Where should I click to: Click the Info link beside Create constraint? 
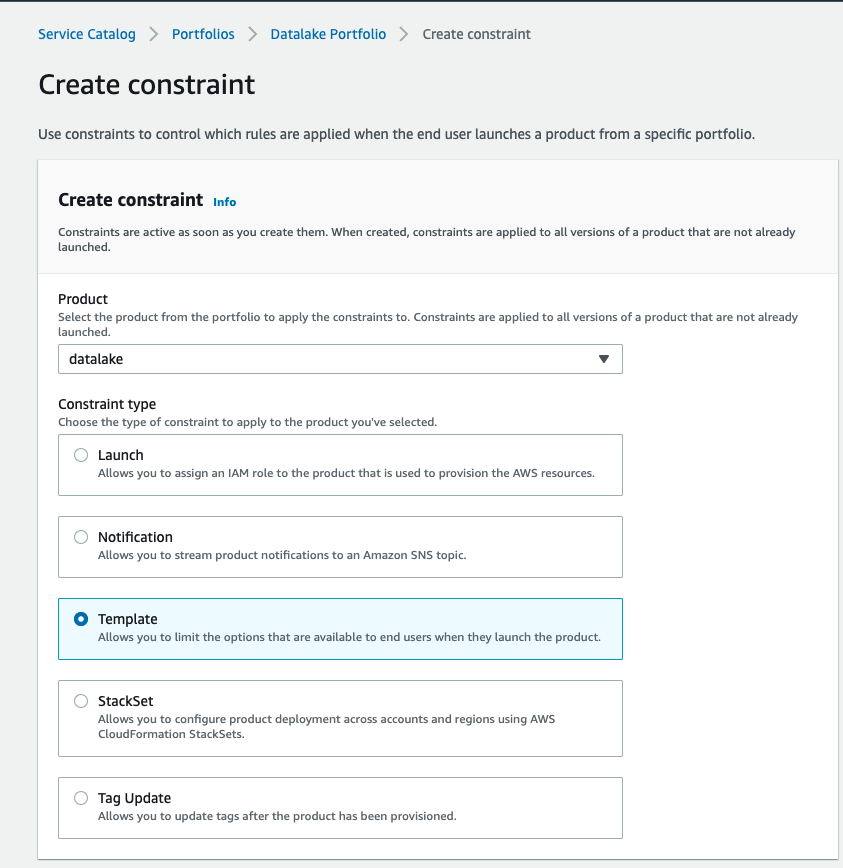click(225, 202)
